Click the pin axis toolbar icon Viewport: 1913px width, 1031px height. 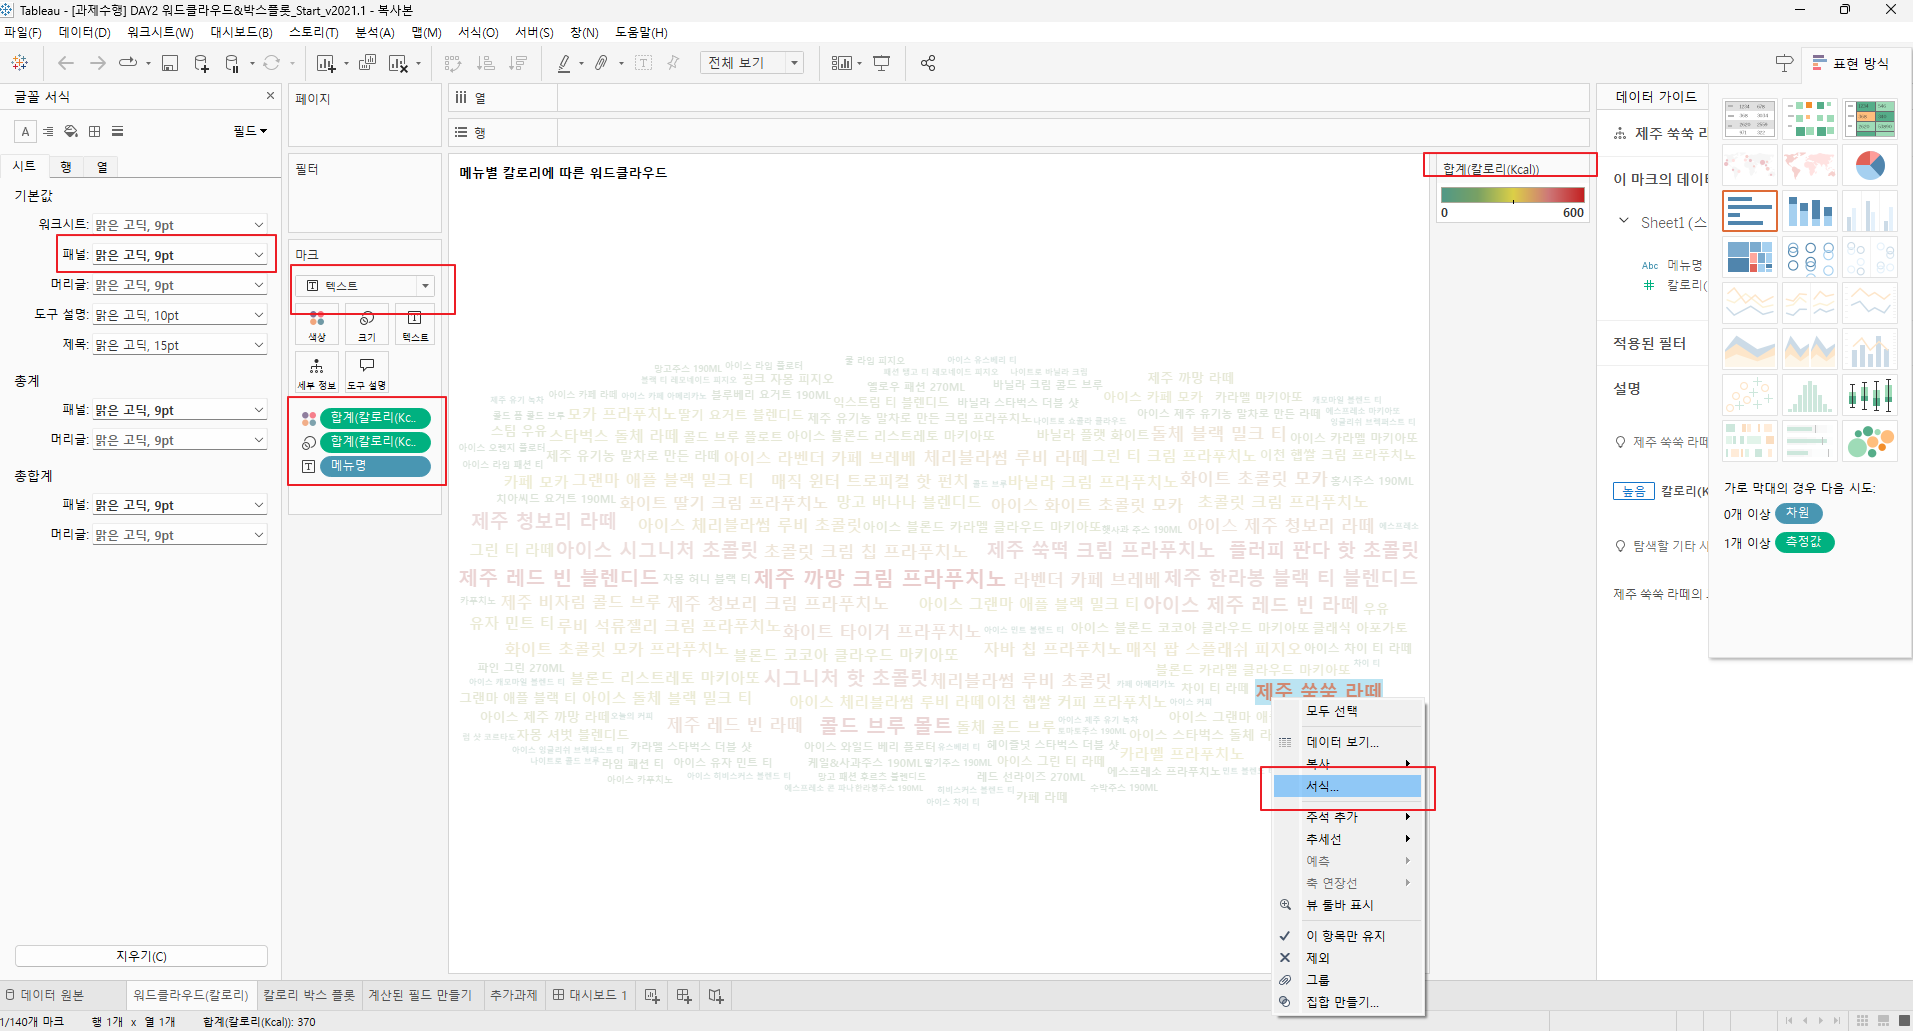point(673,63)
